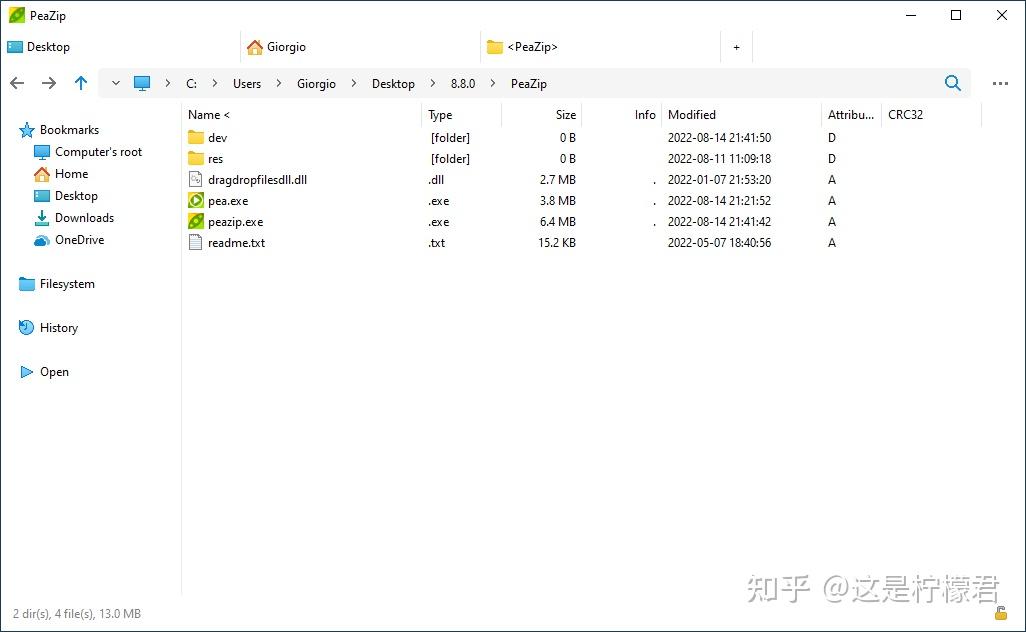The image size is (1026, 632).
Task: Select 8.8.0 in the breadcrumb path
Action: [463, 84]
